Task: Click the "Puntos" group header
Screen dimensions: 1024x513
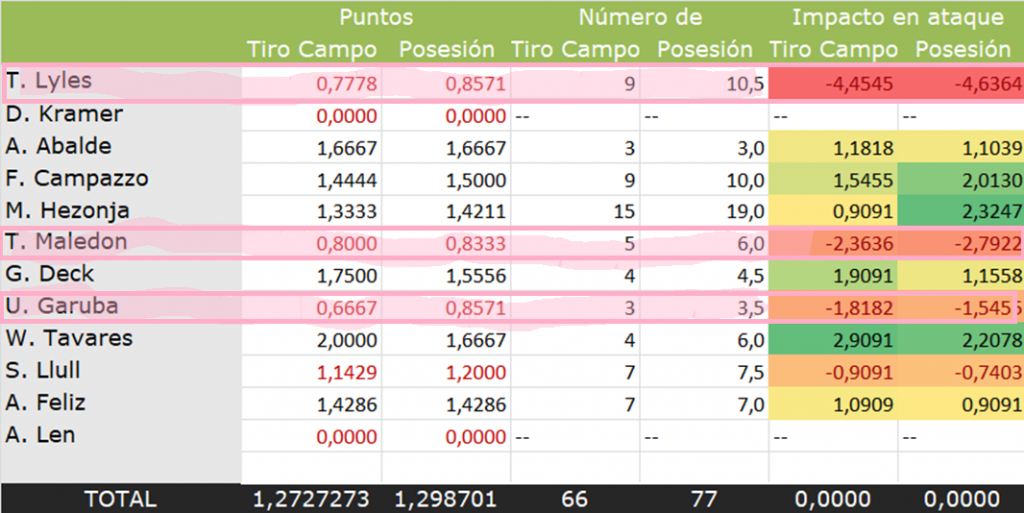Action: point(375,17)
